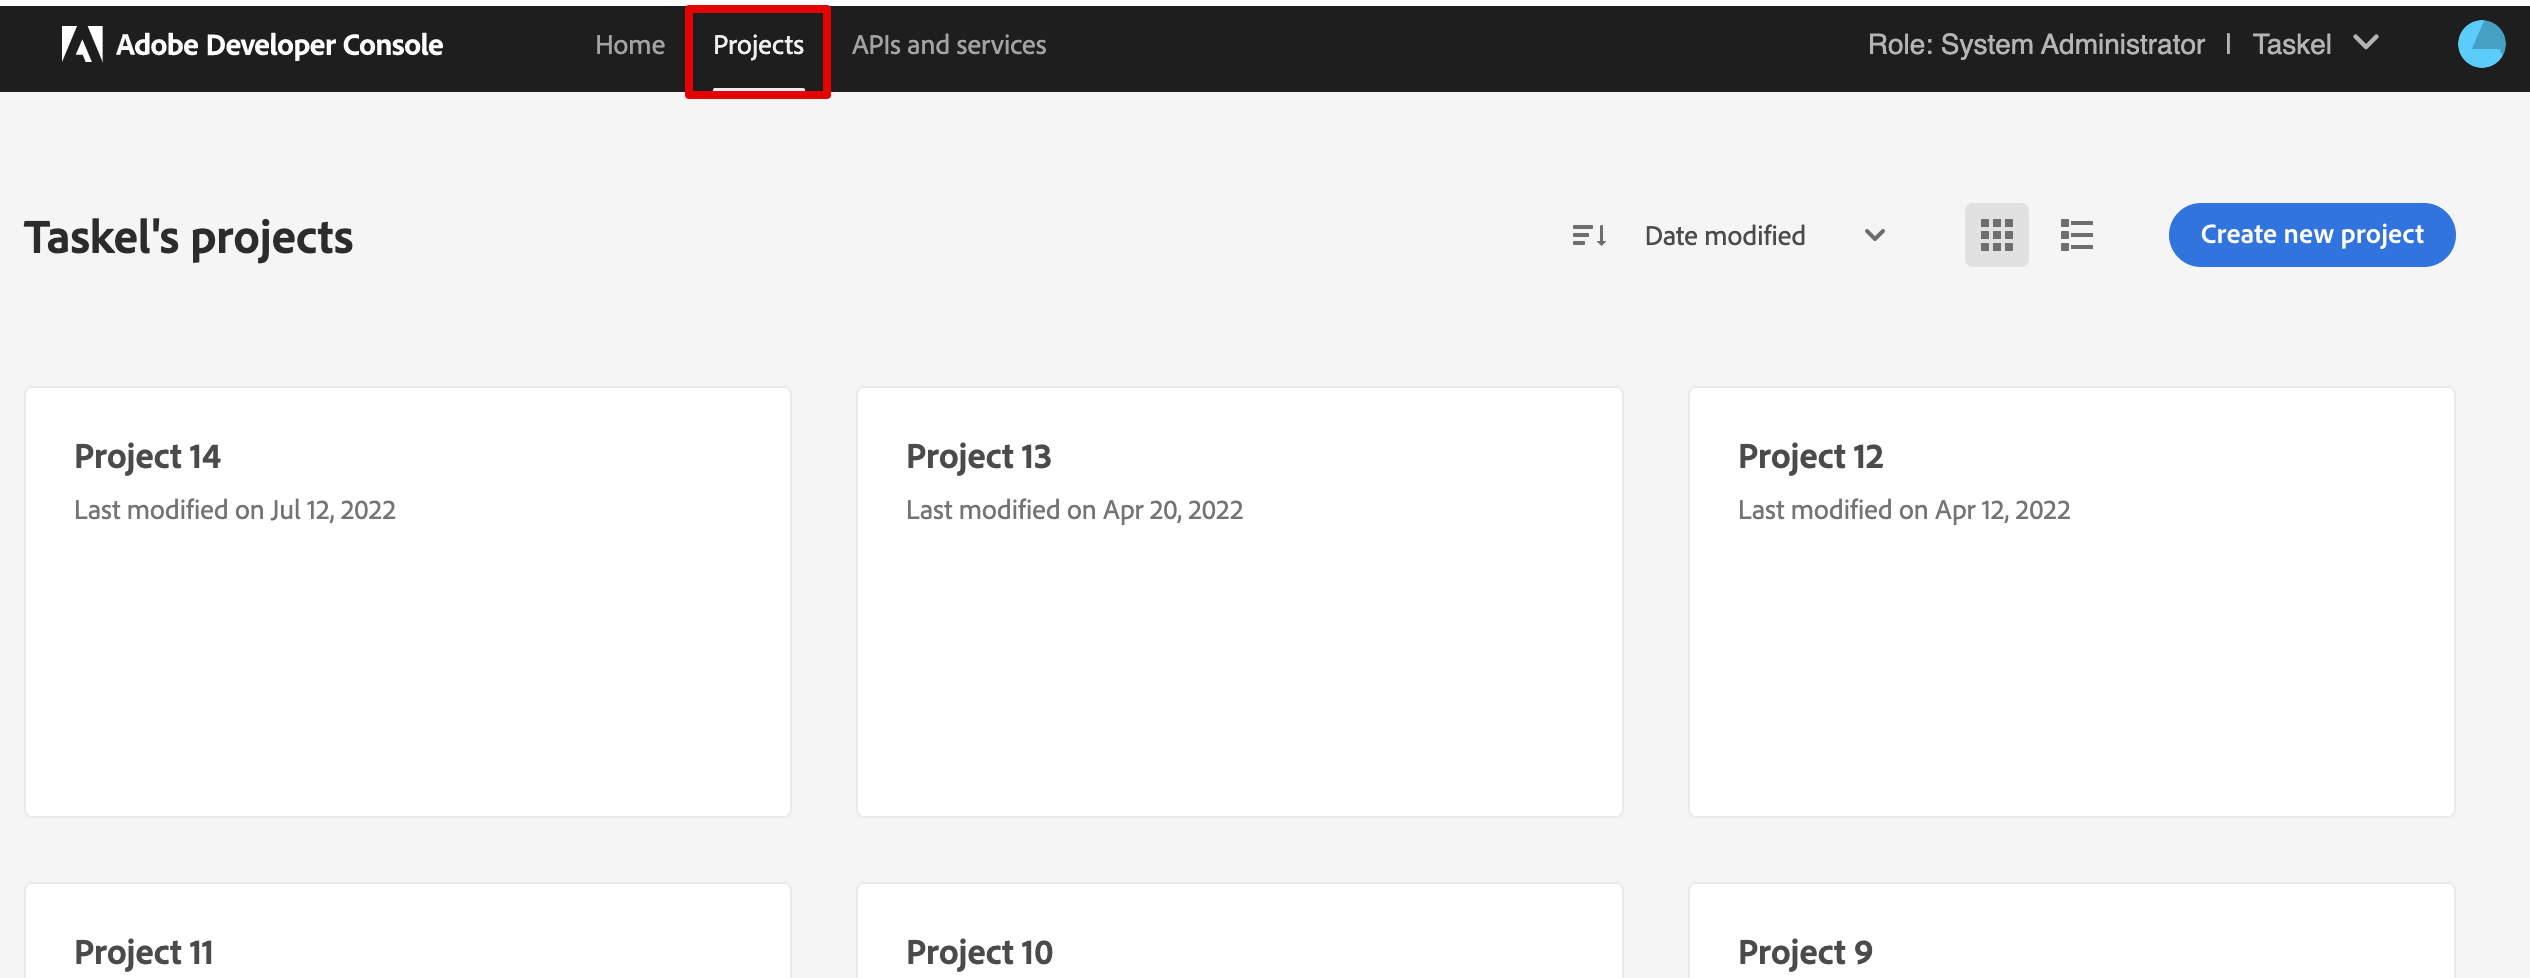Click the Create new project button

click(x=2311, y=235)
